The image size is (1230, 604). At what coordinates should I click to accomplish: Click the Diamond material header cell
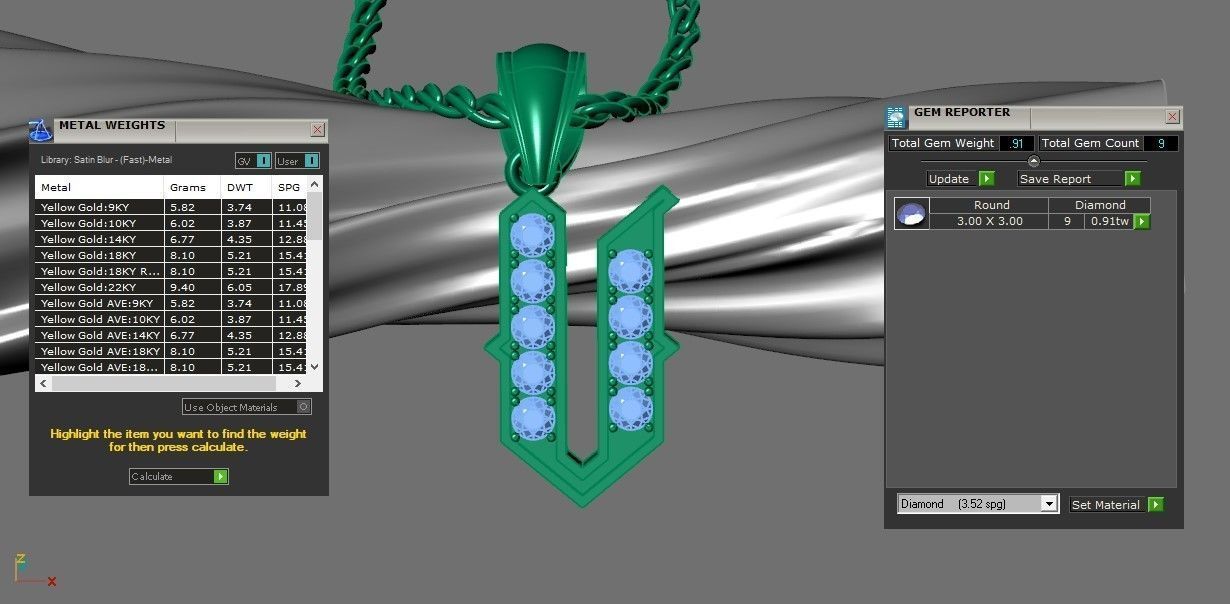[1100, 205]
